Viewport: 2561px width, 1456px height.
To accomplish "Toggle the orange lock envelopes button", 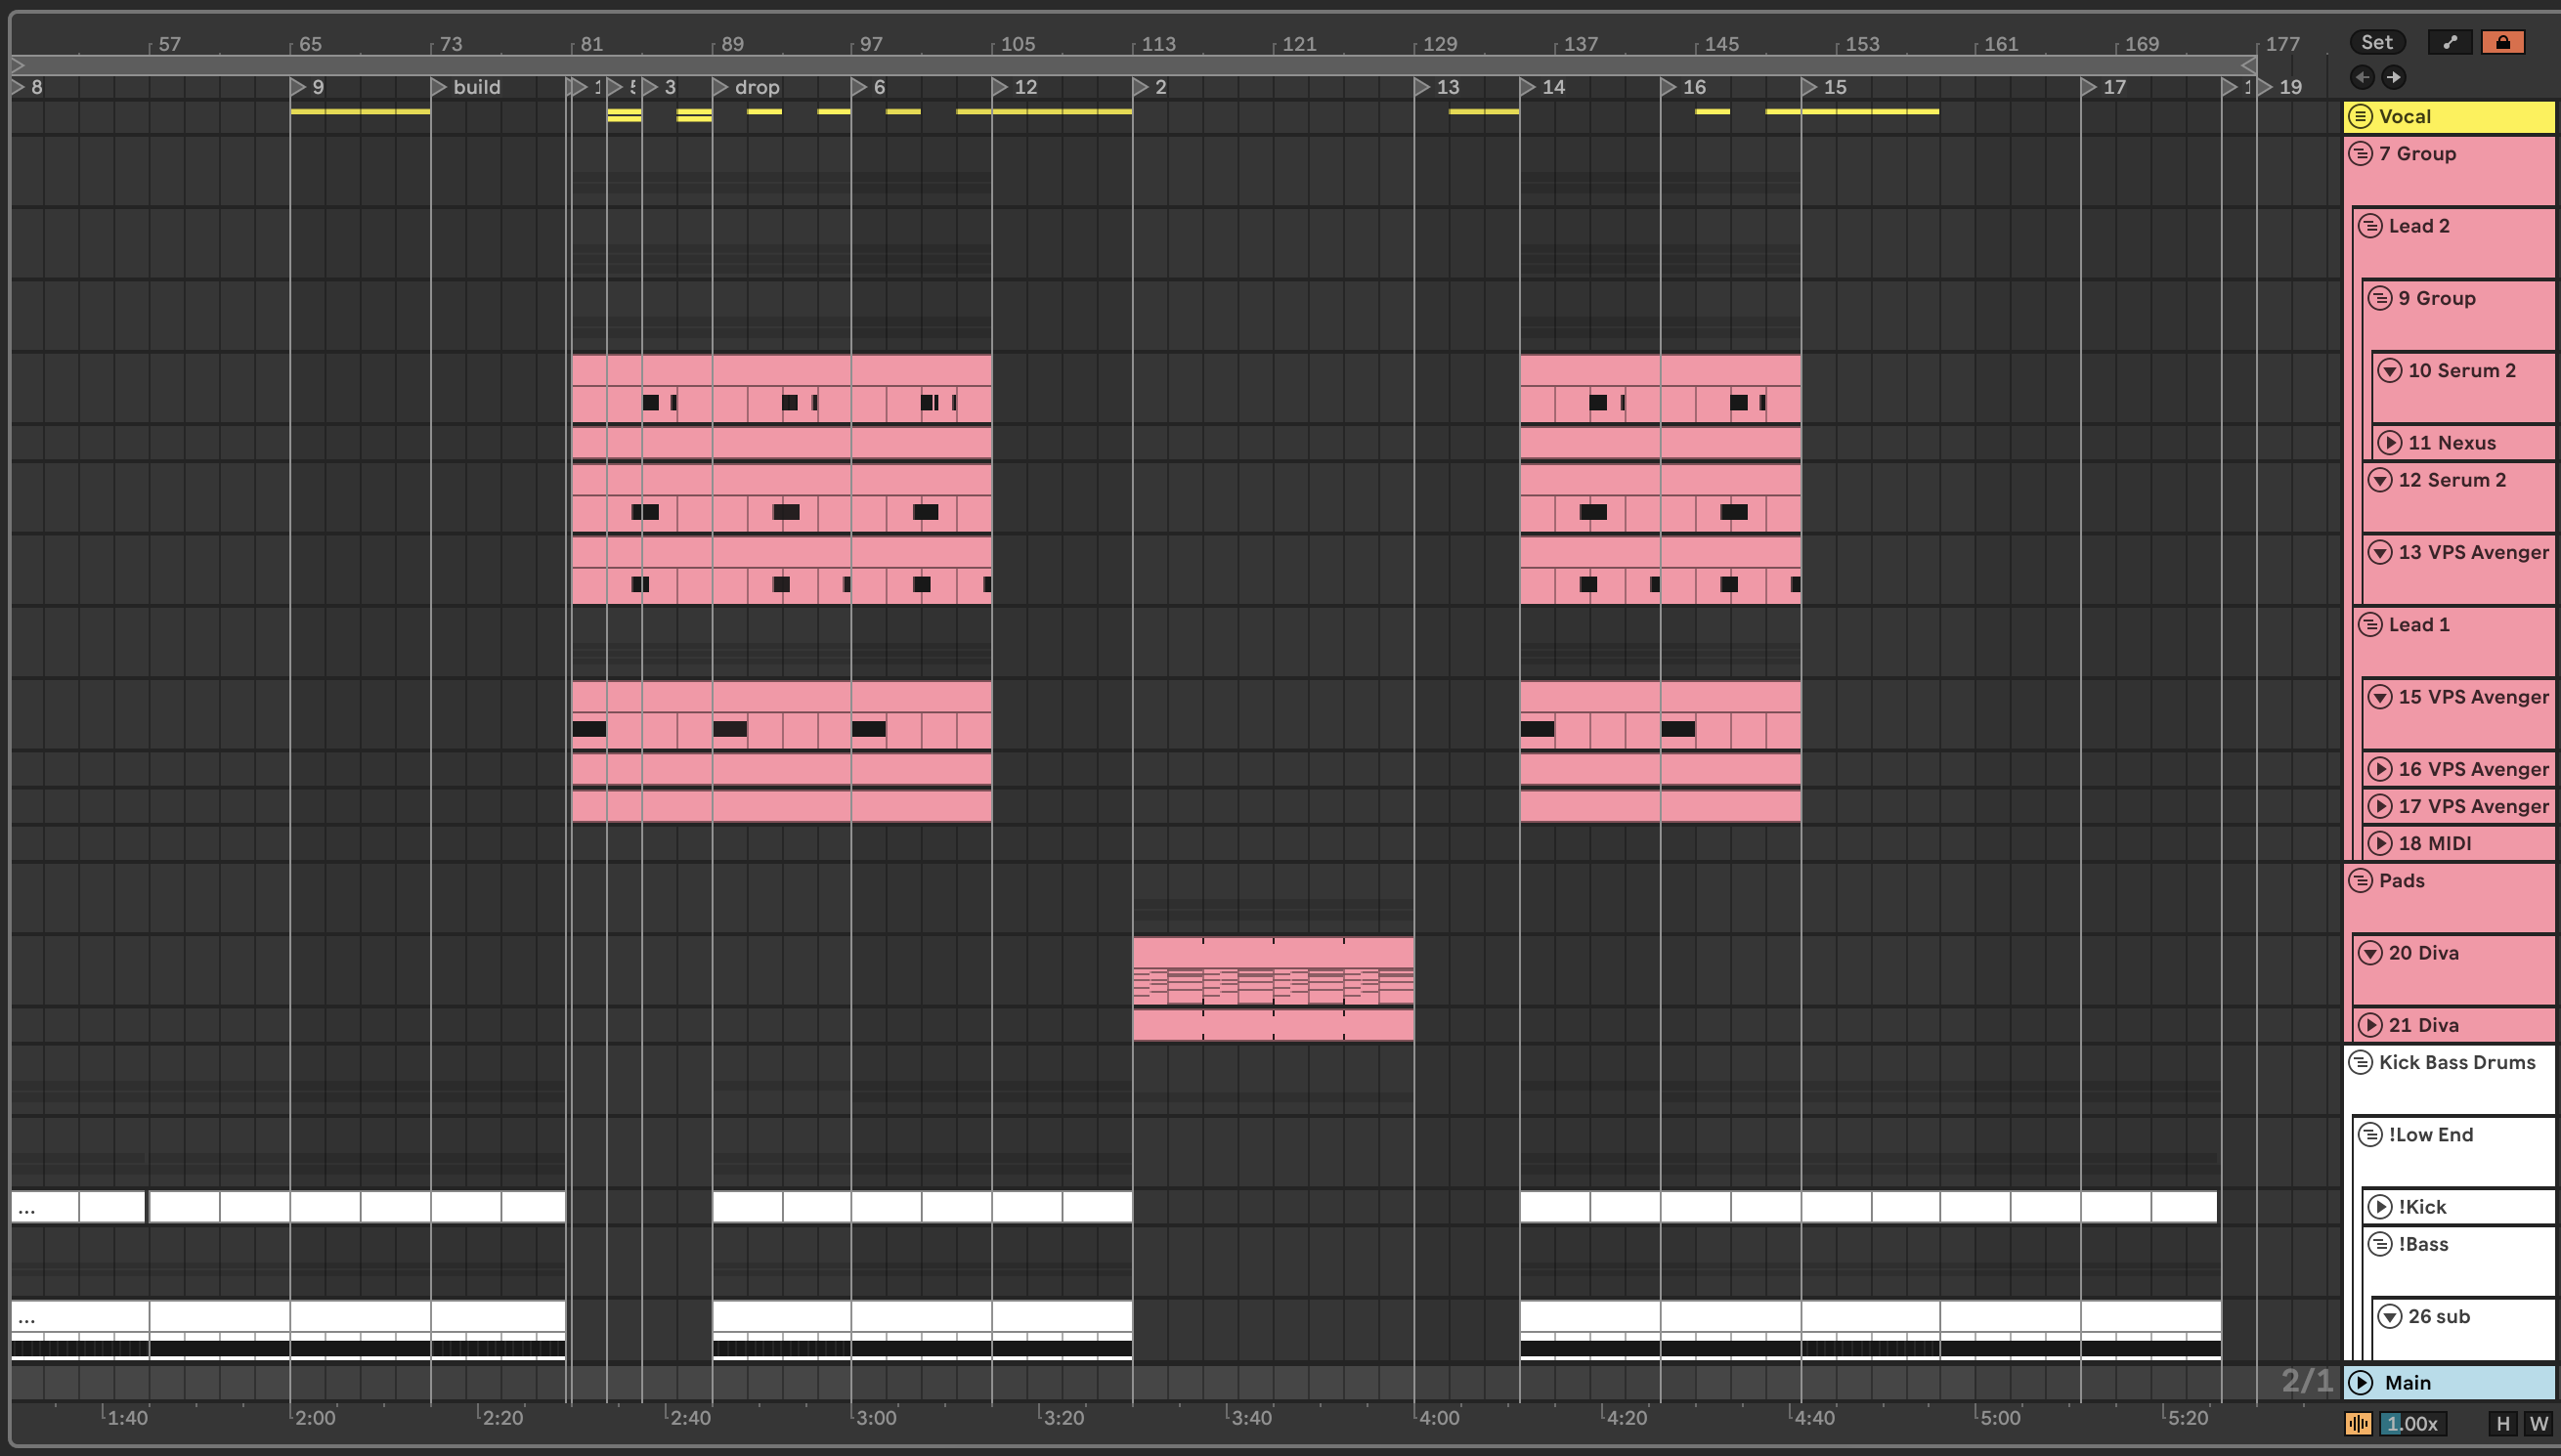I will 2502,42.
